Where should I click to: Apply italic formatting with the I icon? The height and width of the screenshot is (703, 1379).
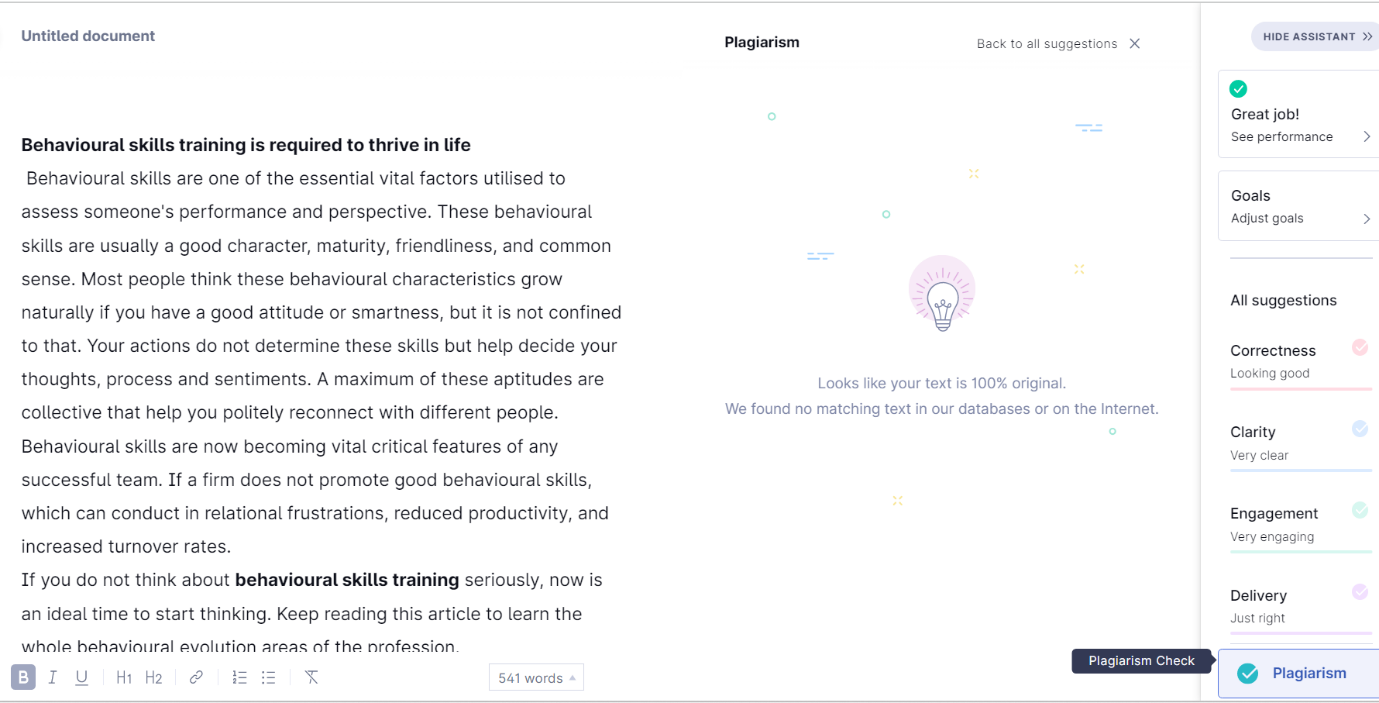[x=53, y=677]
